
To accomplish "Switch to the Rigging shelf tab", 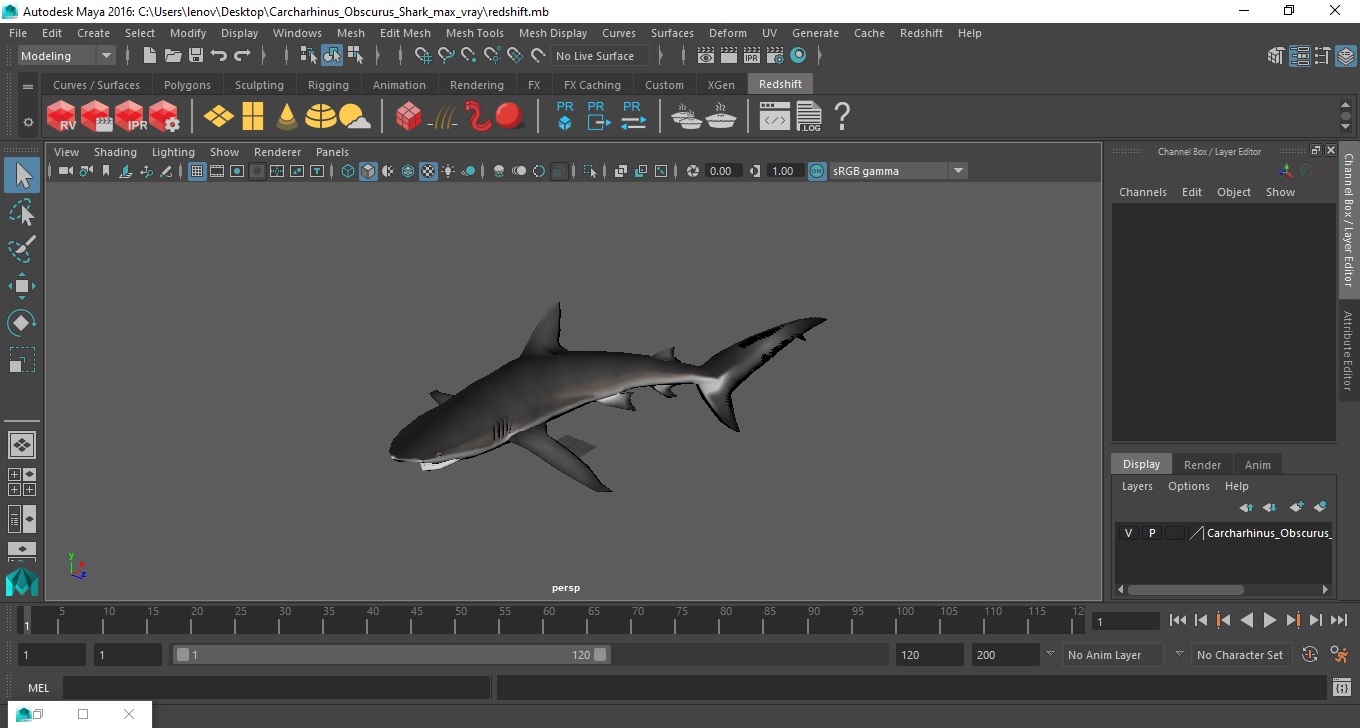I will [x=328, y=85].
